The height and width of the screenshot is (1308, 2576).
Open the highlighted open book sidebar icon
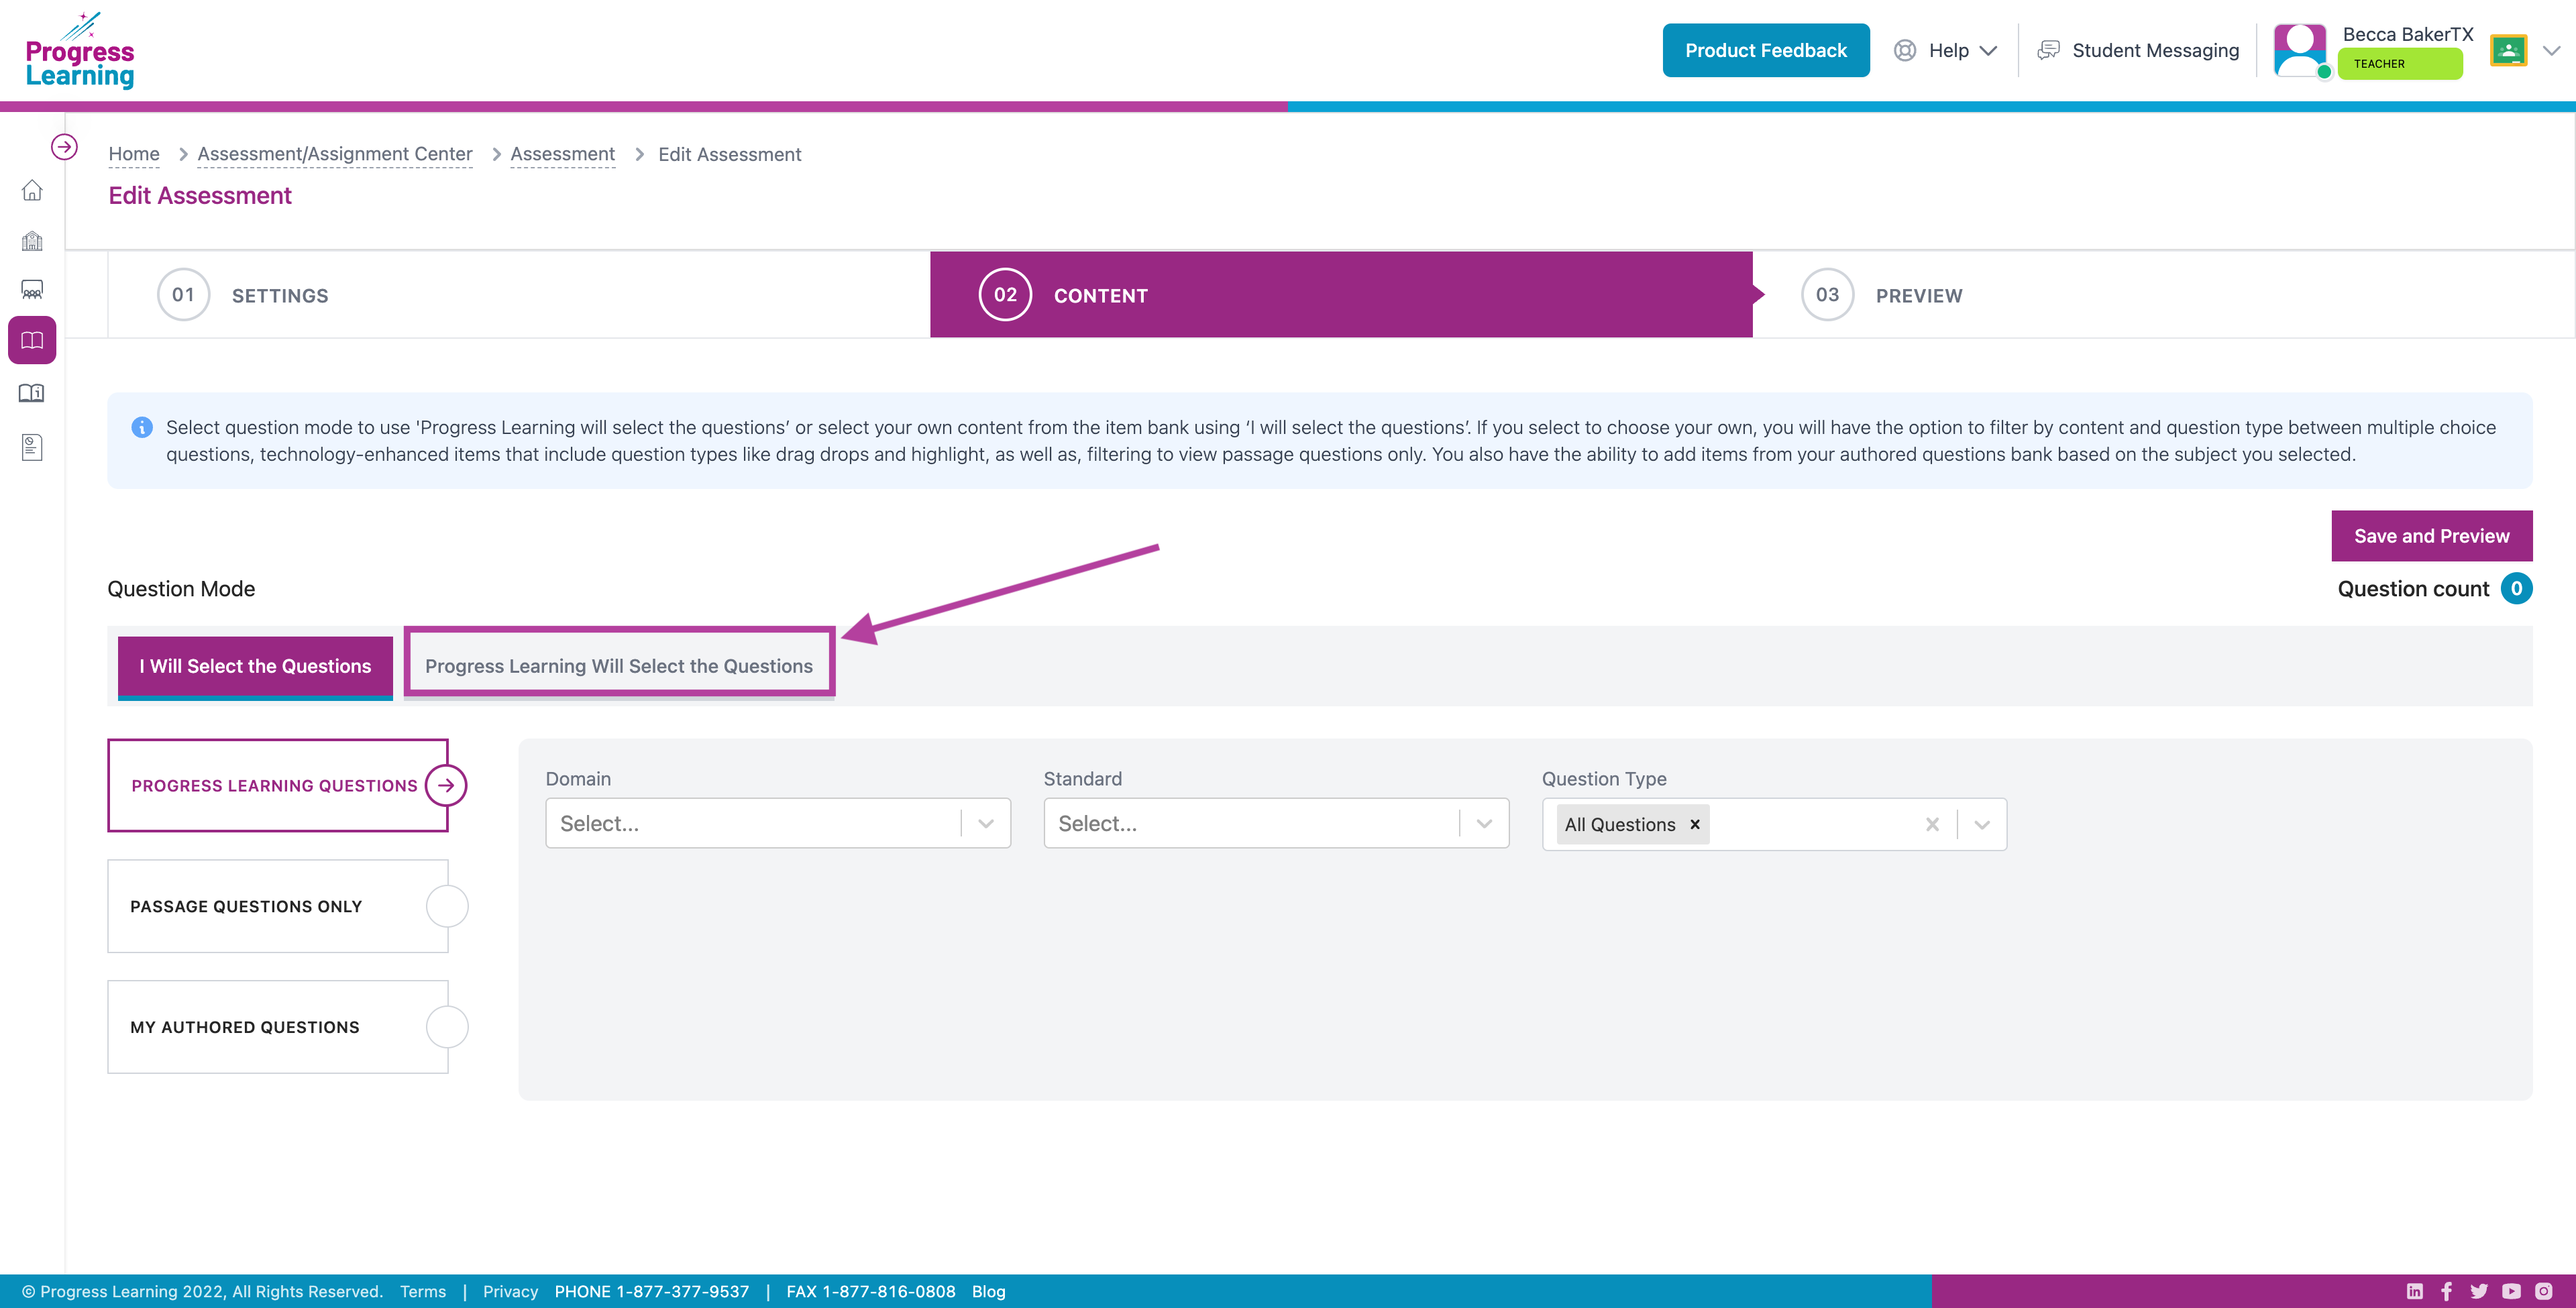coord(32,341)
